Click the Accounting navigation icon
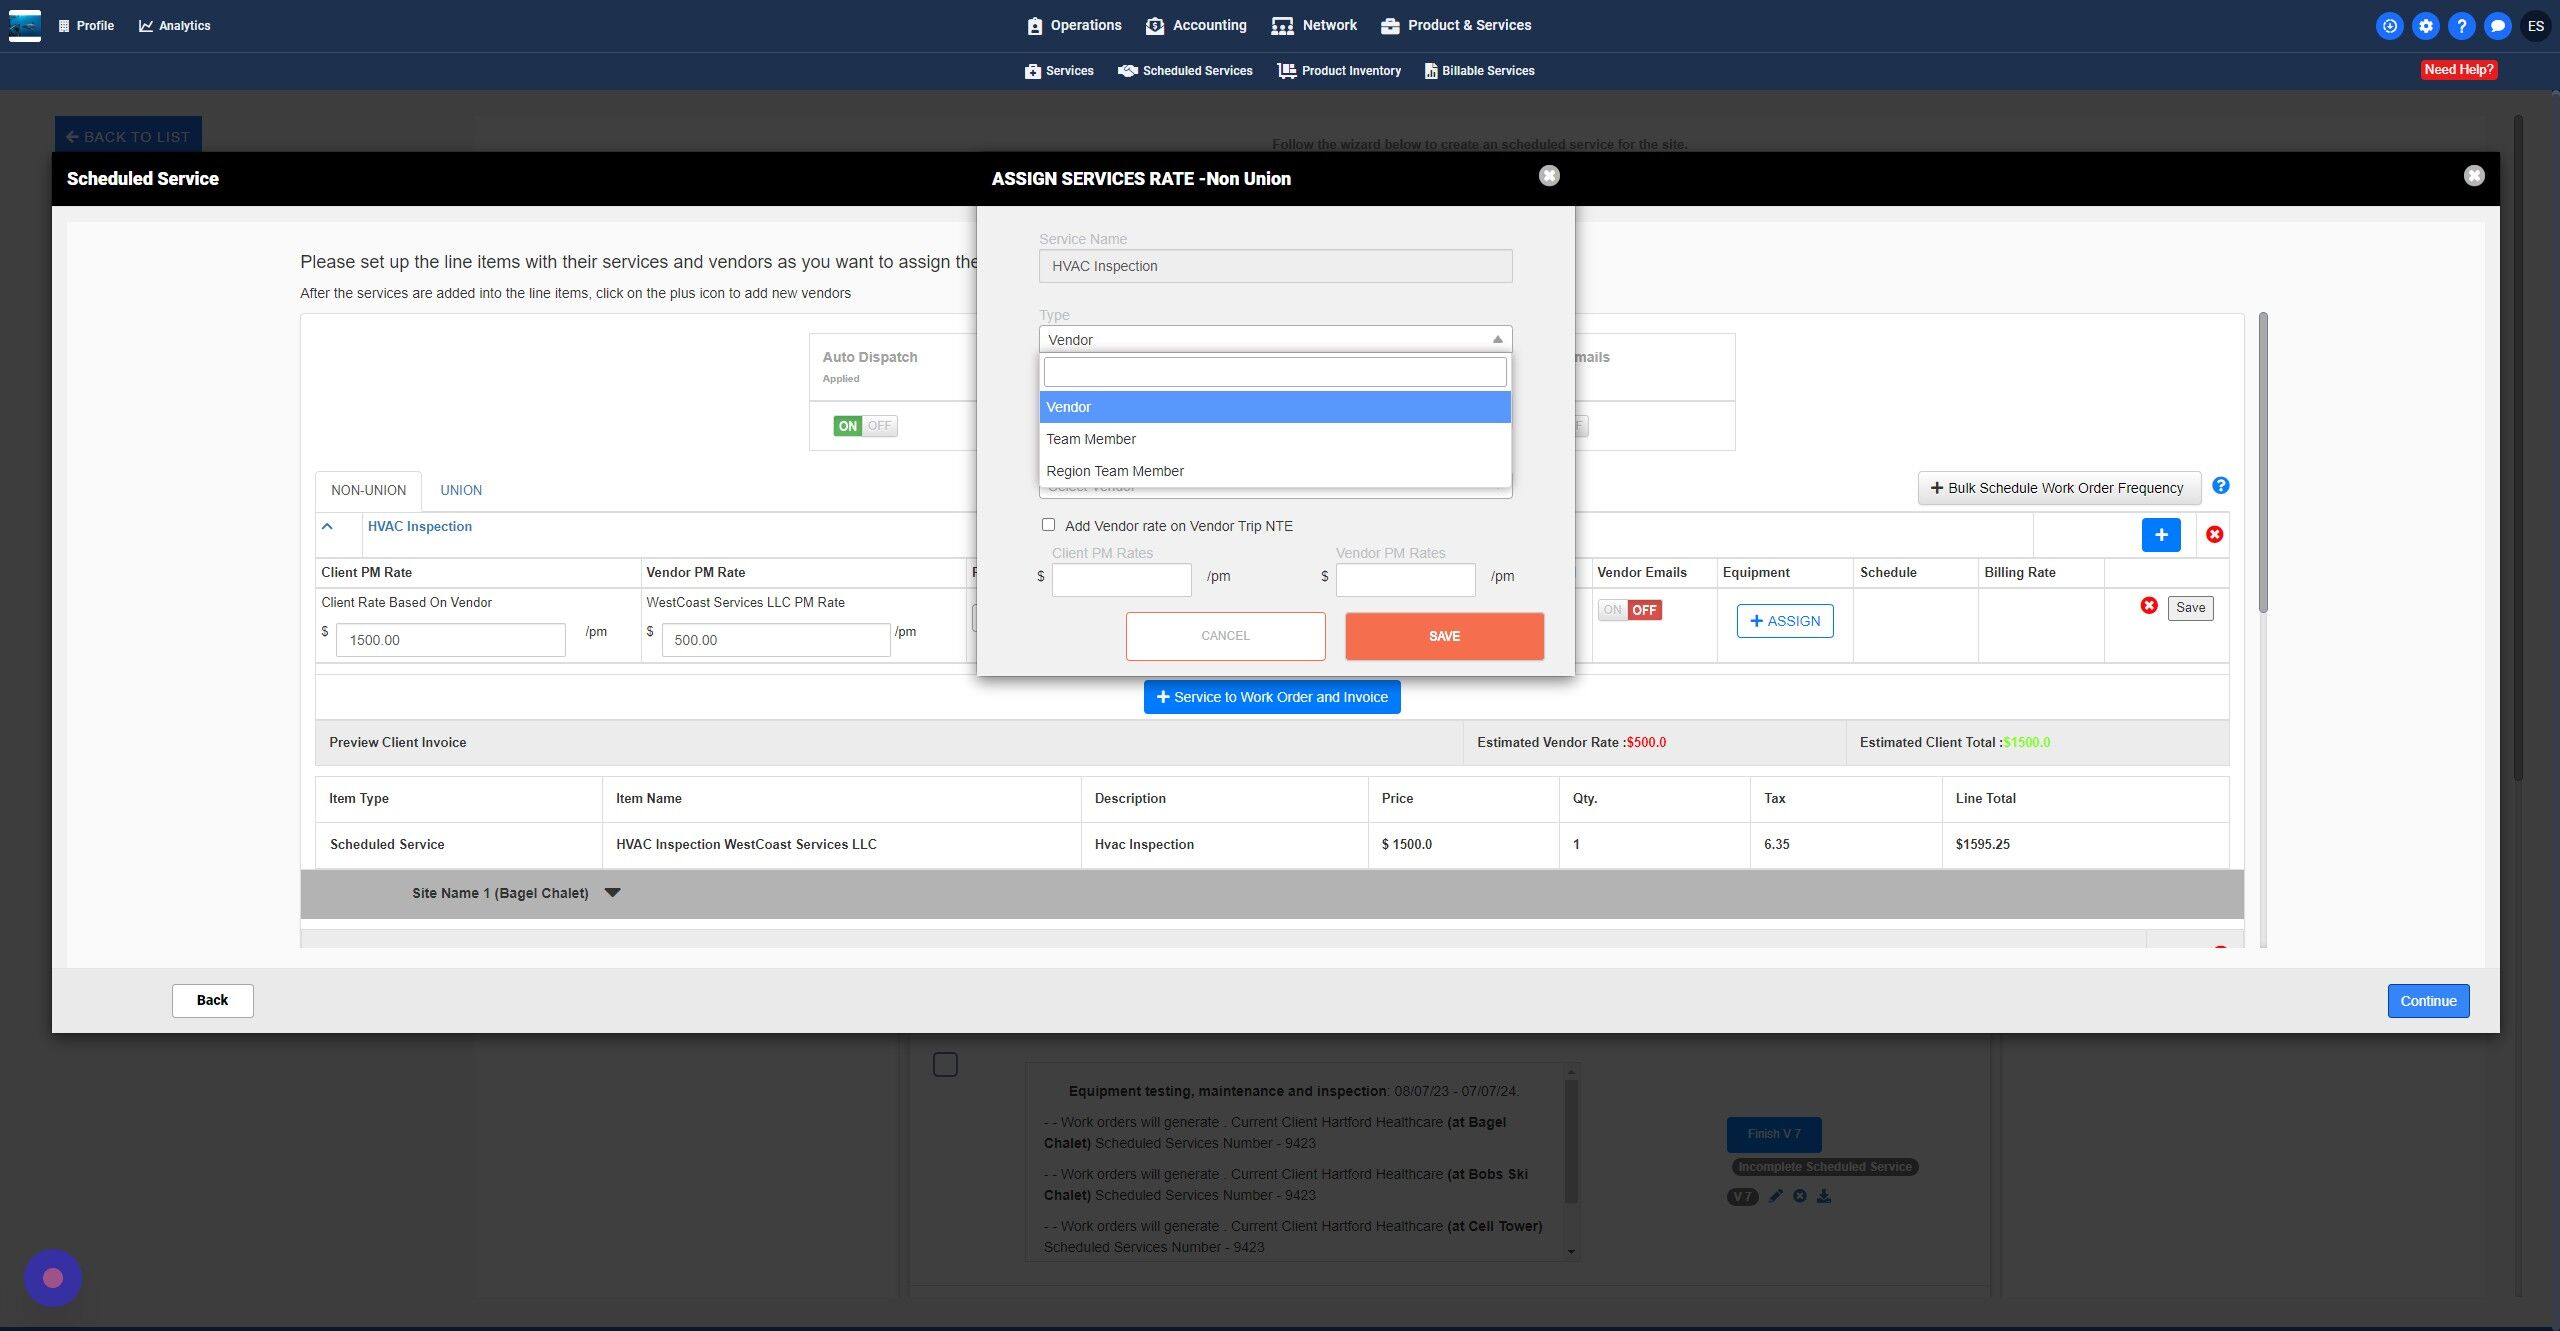The width and height of the screenshot is (2560, 1331). point(1154,26)
